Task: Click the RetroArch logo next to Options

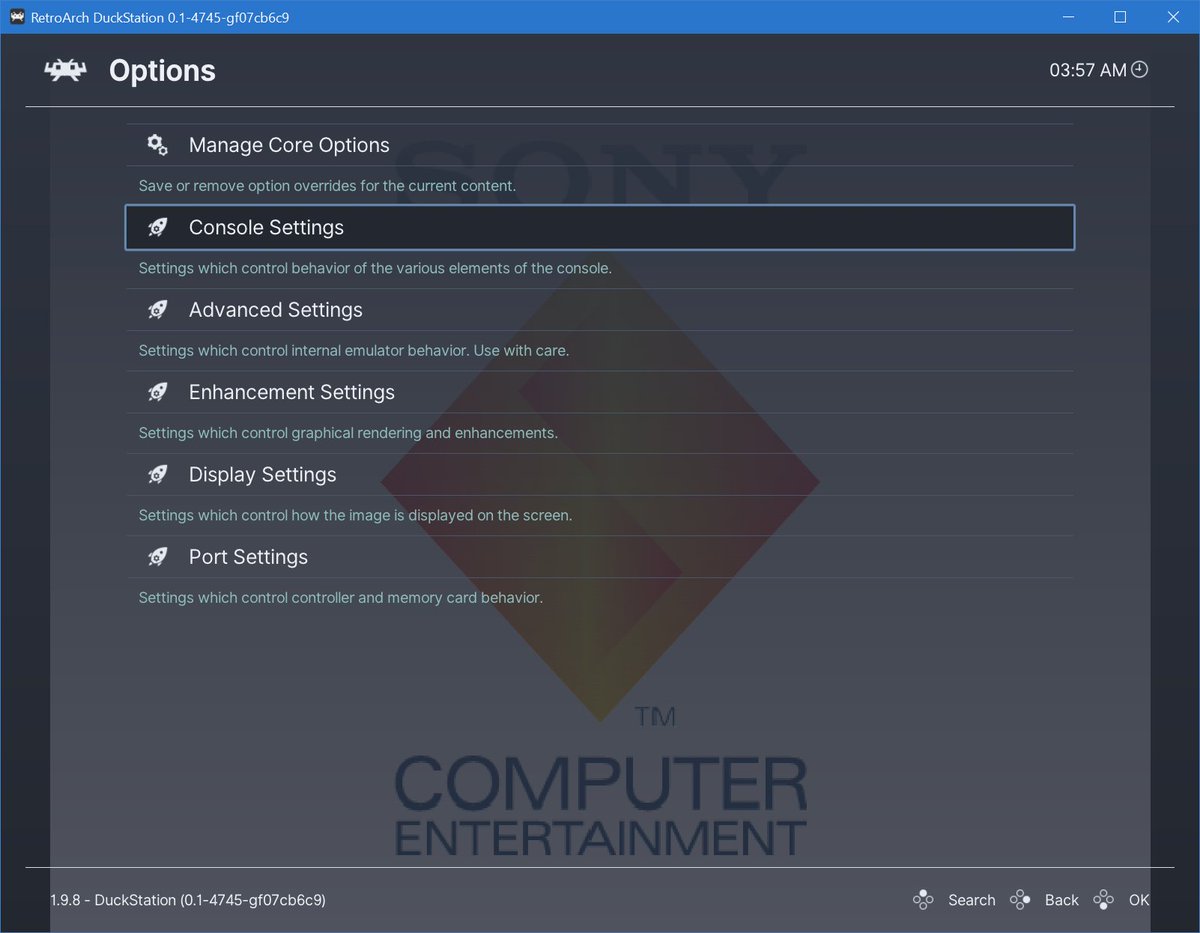Action: 64,70
